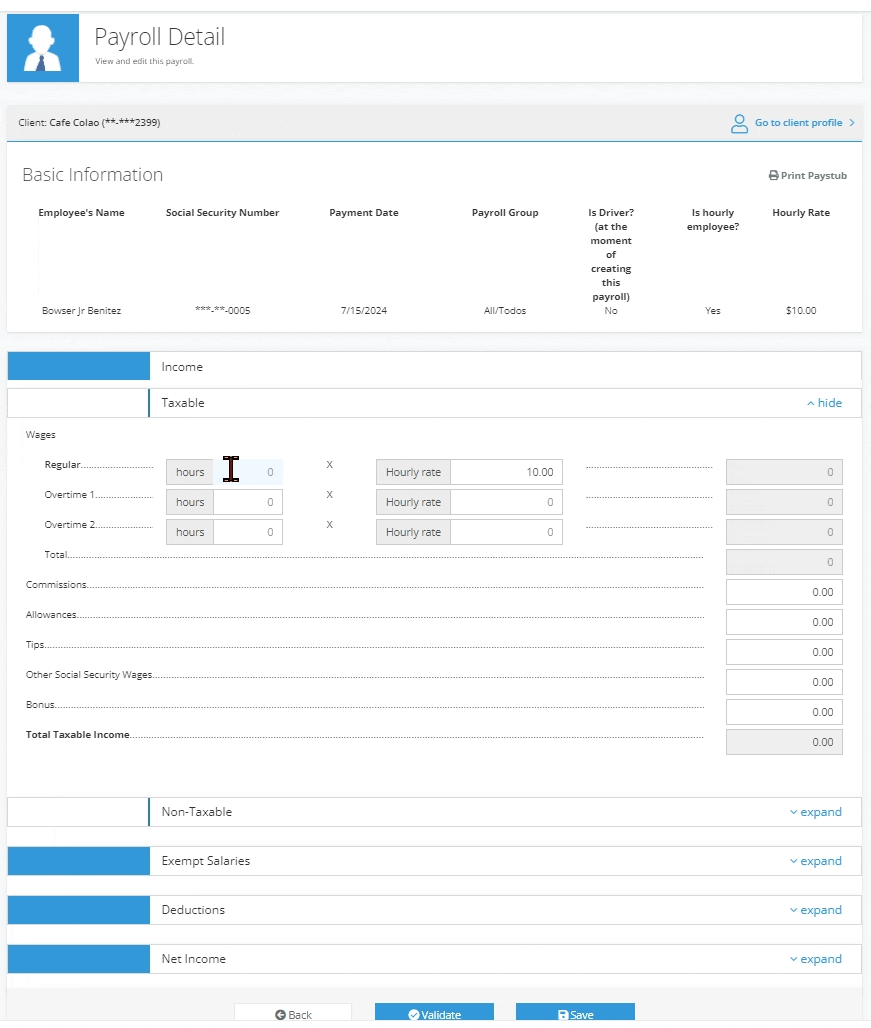Click the employee name Bowser Jr Benitez
This screenshot has width=871, height=1028.
[x=81, y=311]
